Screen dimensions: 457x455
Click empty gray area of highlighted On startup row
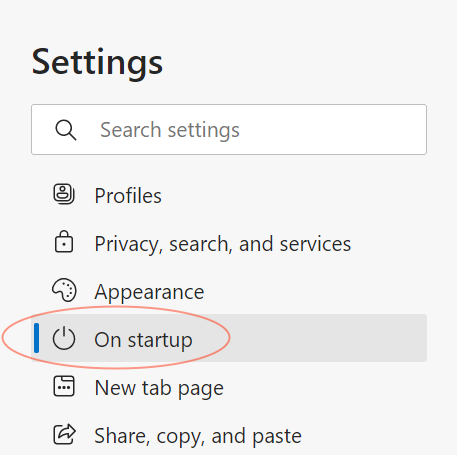pyautogui.click(x=327, y=338)
